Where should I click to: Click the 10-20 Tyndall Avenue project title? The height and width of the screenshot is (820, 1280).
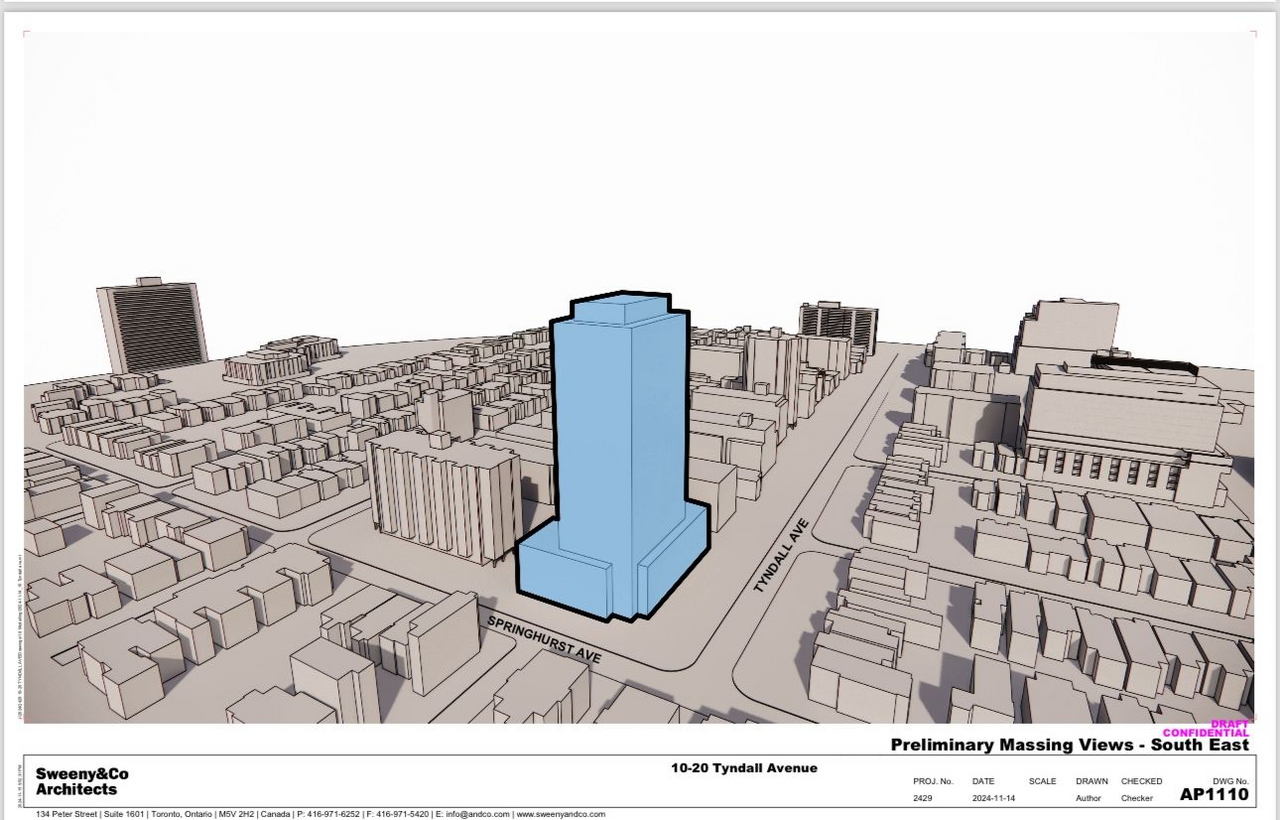tap(744, 768)
